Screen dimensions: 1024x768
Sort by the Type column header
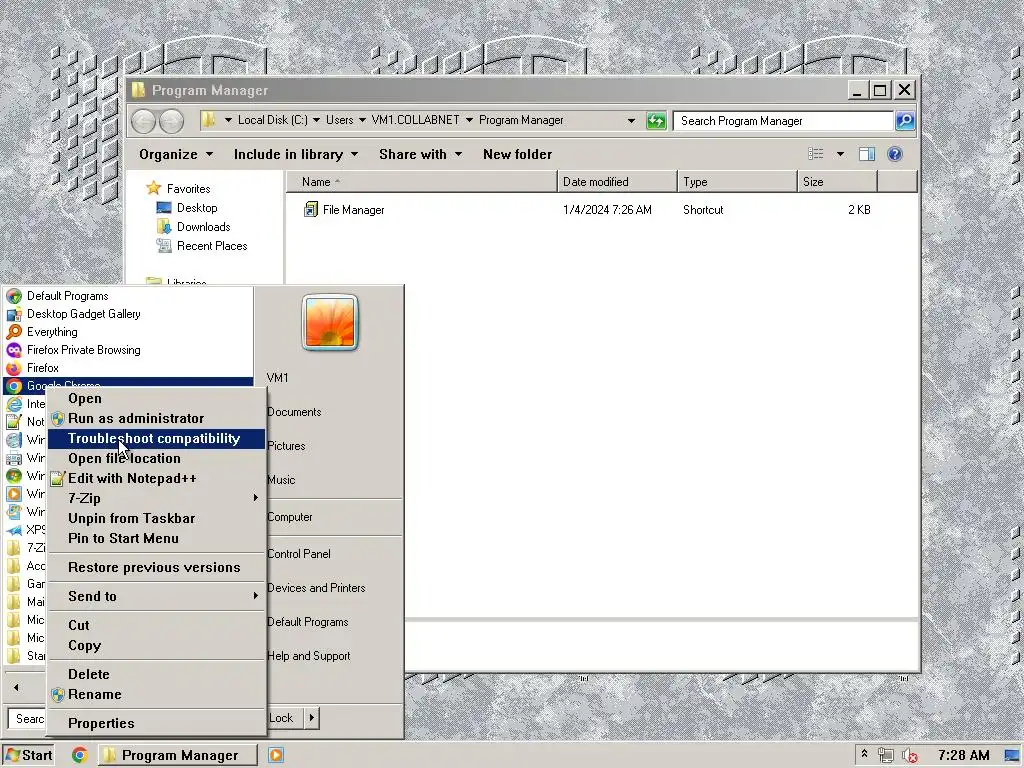[x=737, y=182]
